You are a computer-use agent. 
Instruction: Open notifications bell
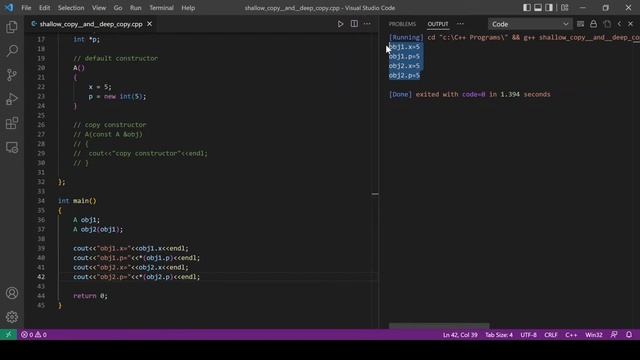629,335
